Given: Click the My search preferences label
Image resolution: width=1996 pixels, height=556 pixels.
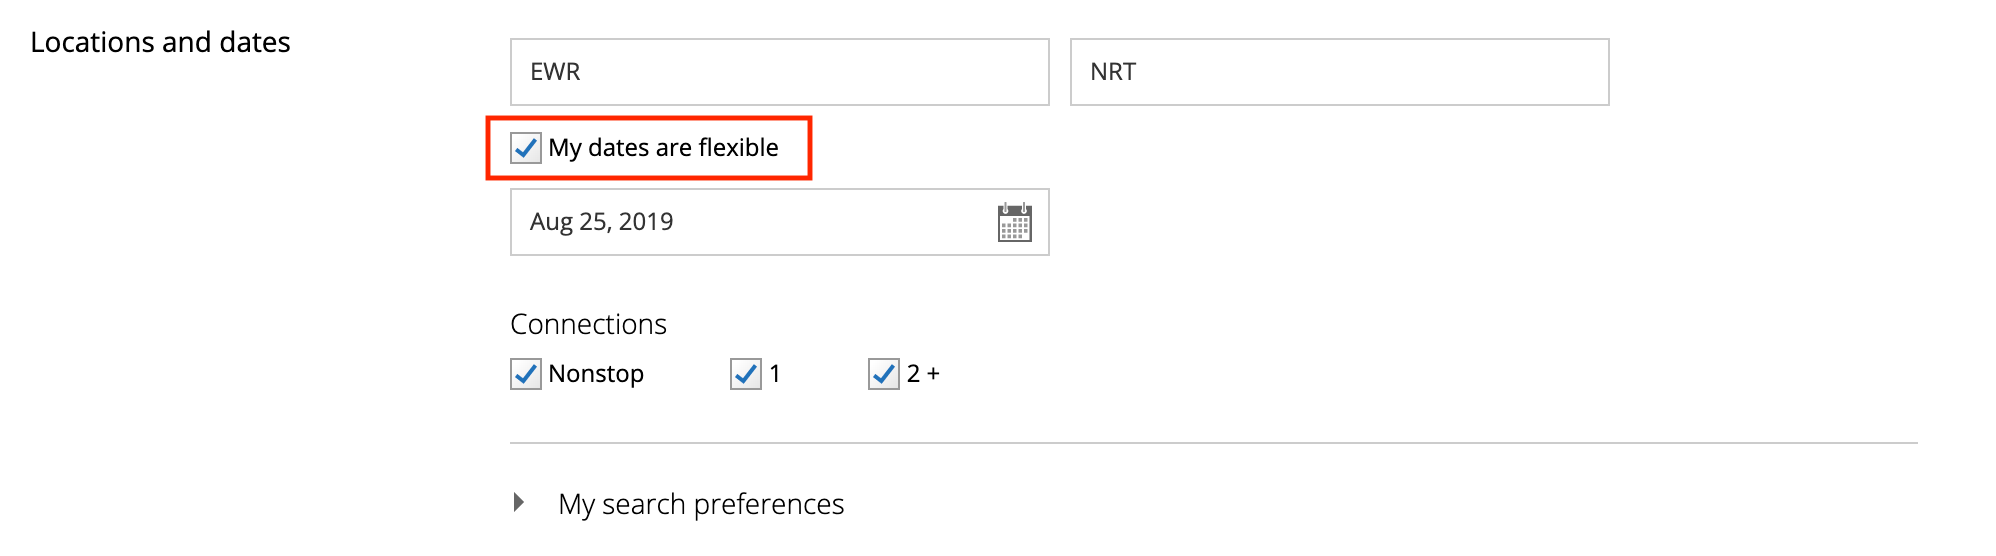Looking at the screenshot, I should (701, 504).
